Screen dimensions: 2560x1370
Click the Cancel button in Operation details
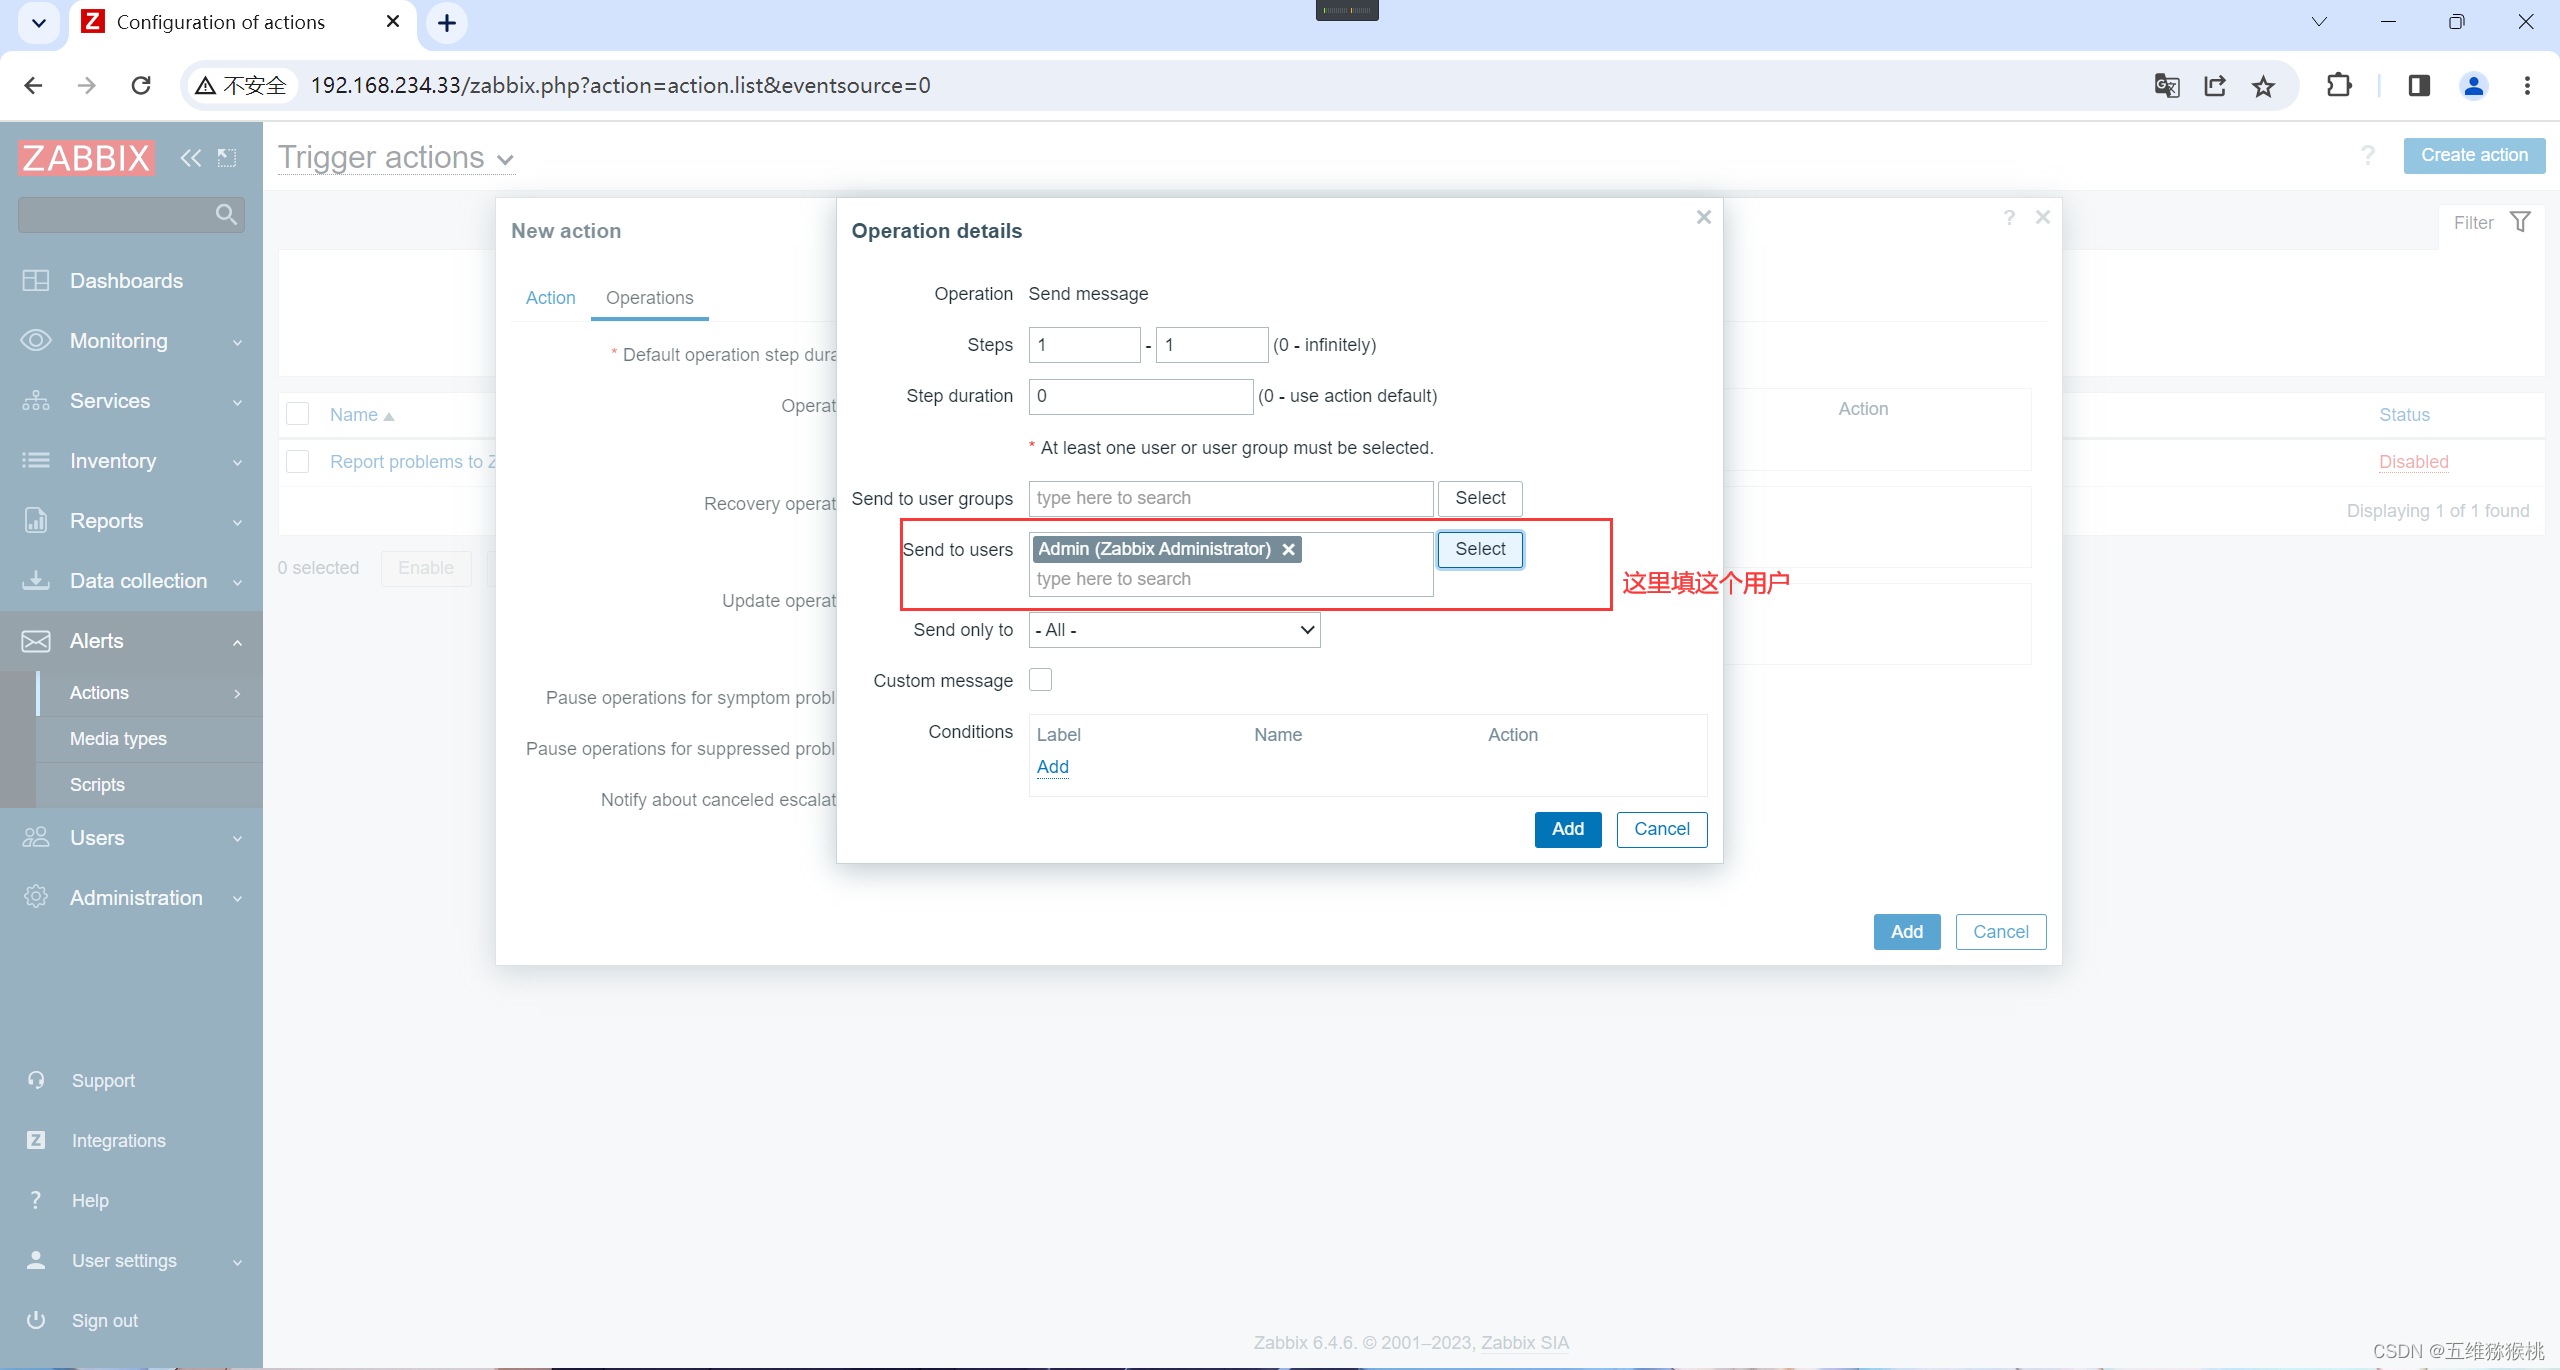click(1659, 828)
